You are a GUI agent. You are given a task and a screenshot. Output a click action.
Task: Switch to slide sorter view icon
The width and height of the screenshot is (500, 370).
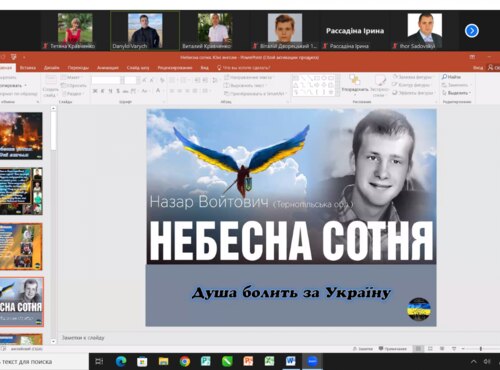(430, 349)
